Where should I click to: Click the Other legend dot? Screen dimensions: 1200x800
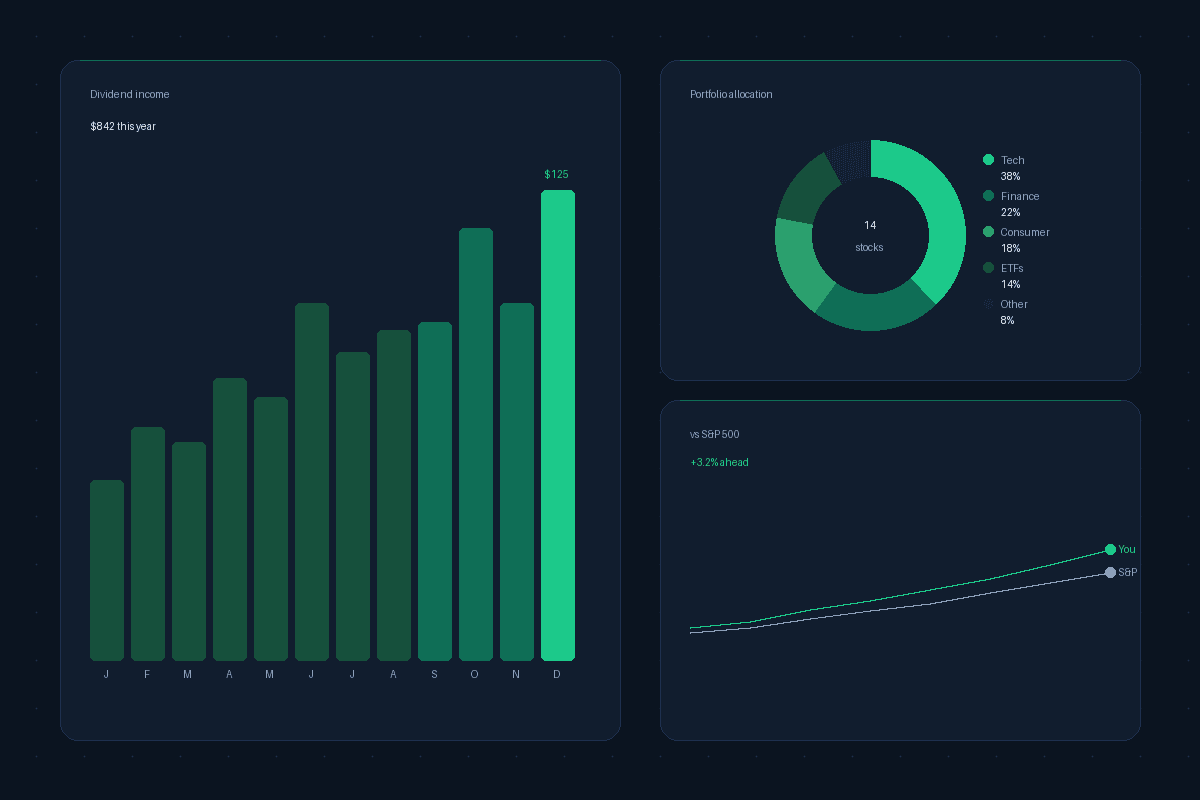[x=988, y=304]
